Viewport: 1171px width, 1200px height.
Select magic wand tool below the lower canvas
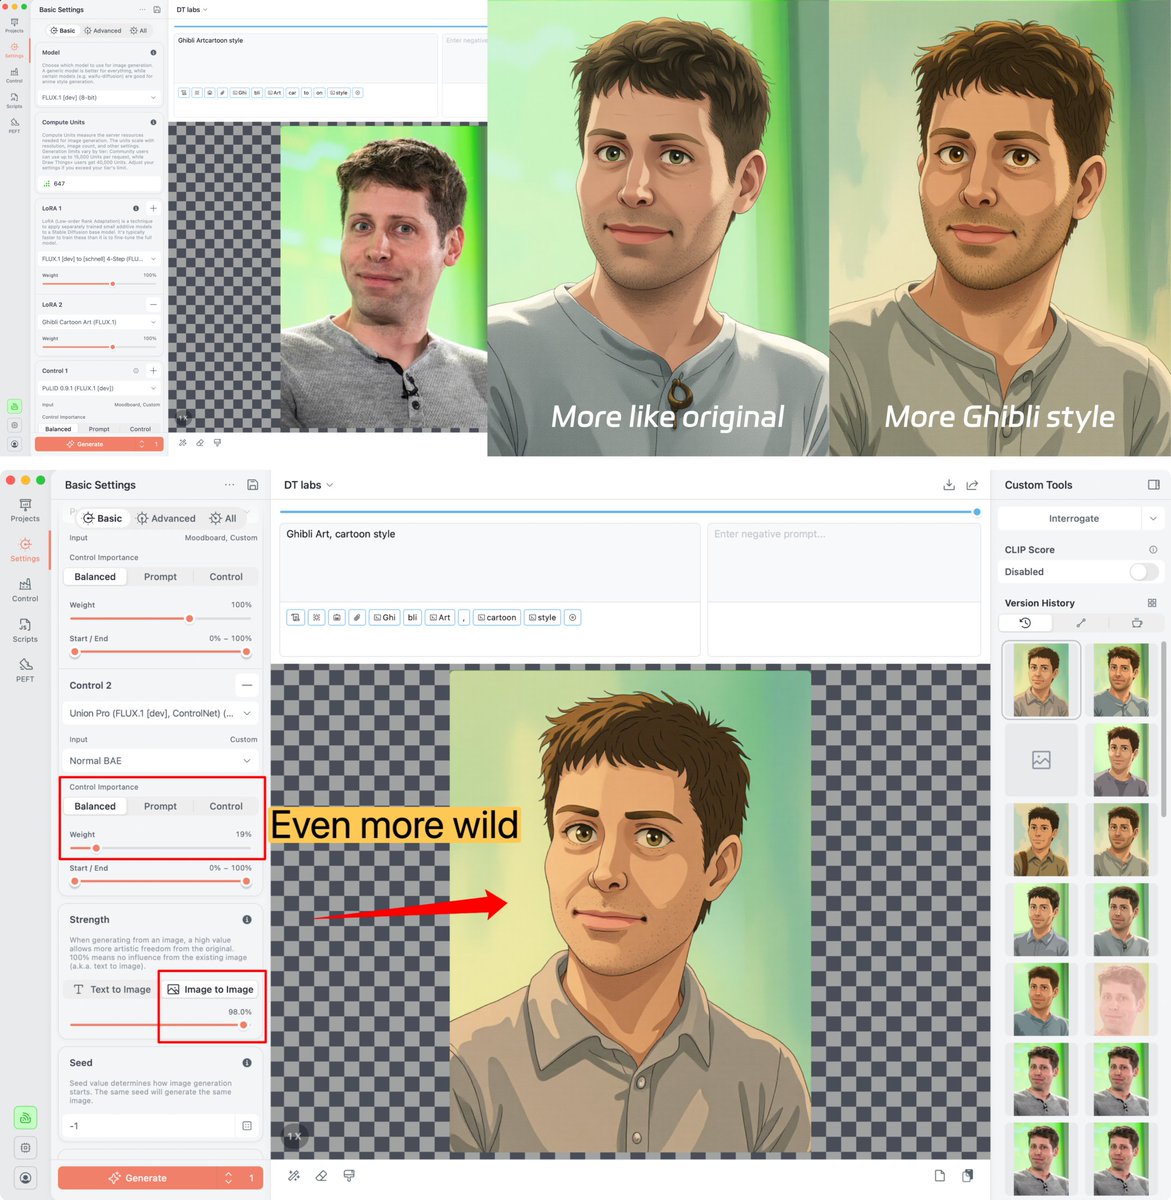click(294, 1176)
